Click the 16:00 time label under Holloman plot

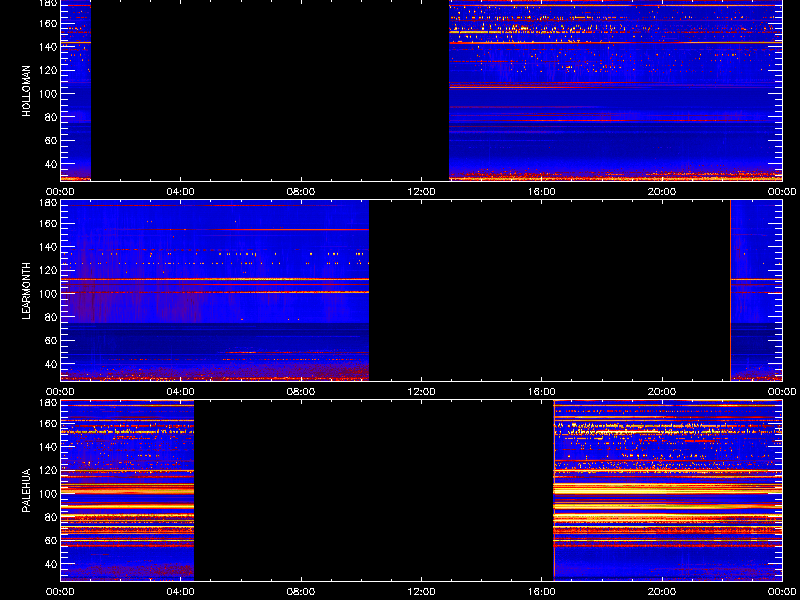(542, 192)
